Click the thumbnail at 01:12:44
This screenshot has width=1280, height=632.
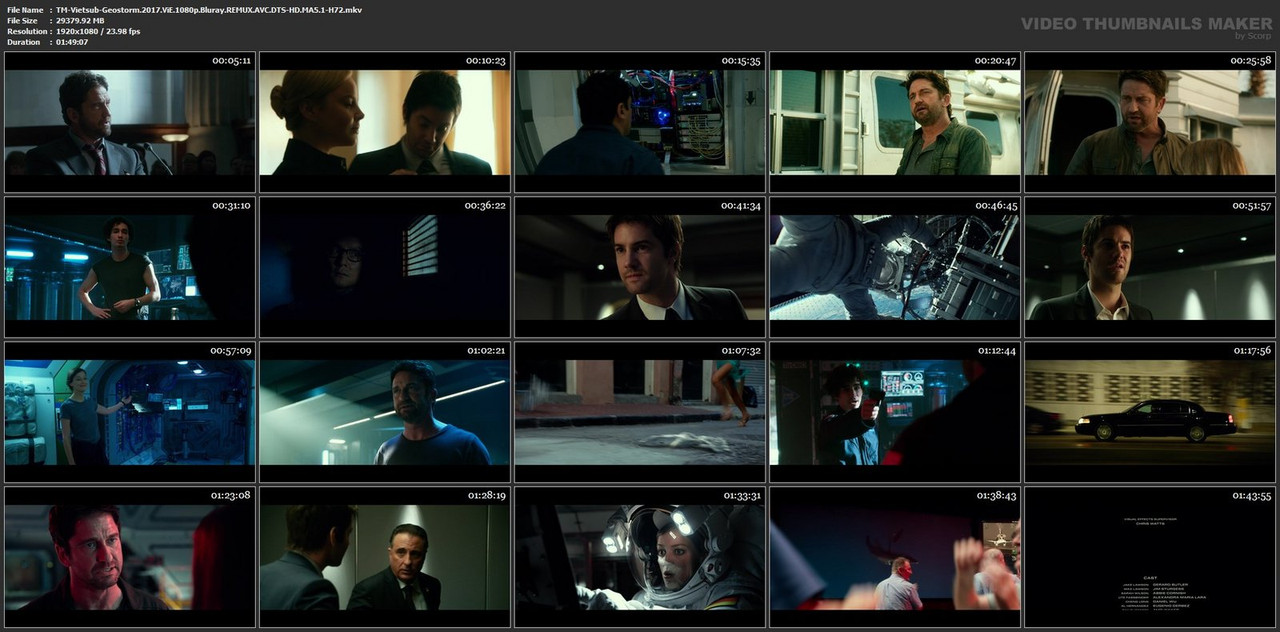tap(895, 412)
